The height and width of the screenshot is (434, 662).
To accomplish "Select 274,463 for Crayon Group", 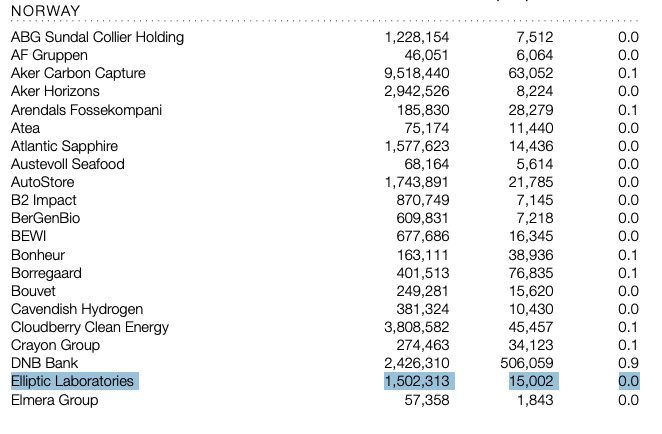I will [x=423, y=345].
